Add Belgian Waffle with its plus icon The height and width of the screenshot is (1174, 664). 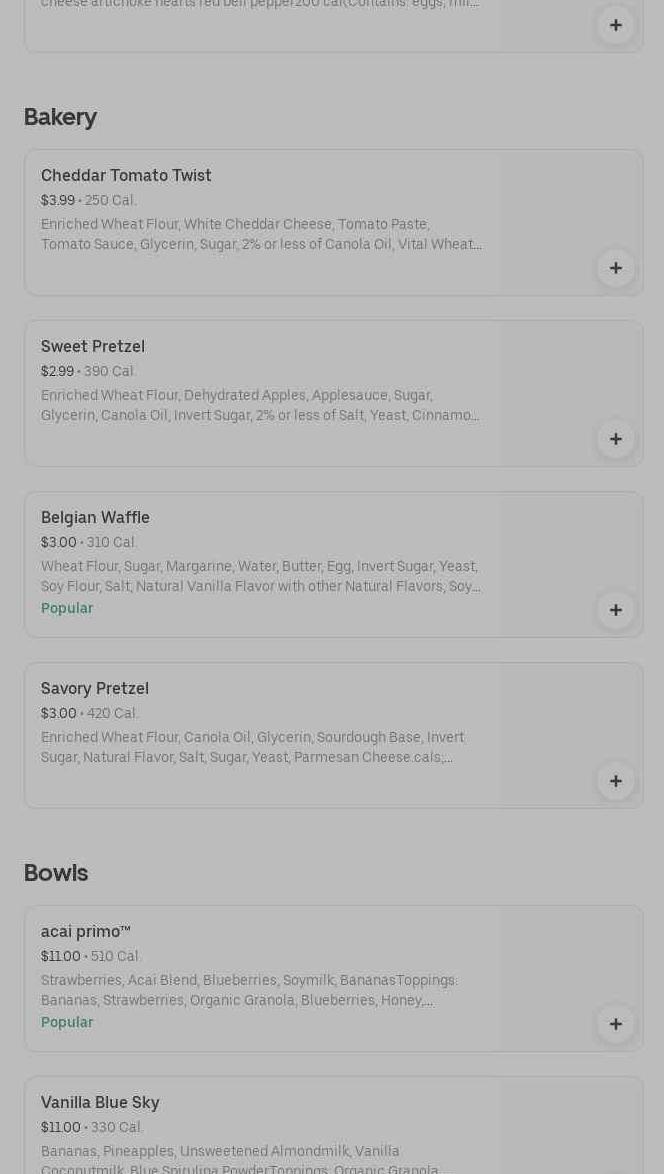tap(616, 610)
